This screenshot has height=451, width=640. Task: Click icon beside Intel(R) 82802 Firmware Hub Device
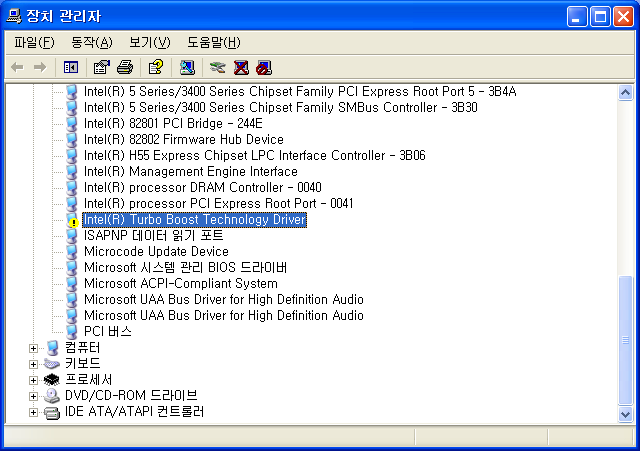coord(72,140)
